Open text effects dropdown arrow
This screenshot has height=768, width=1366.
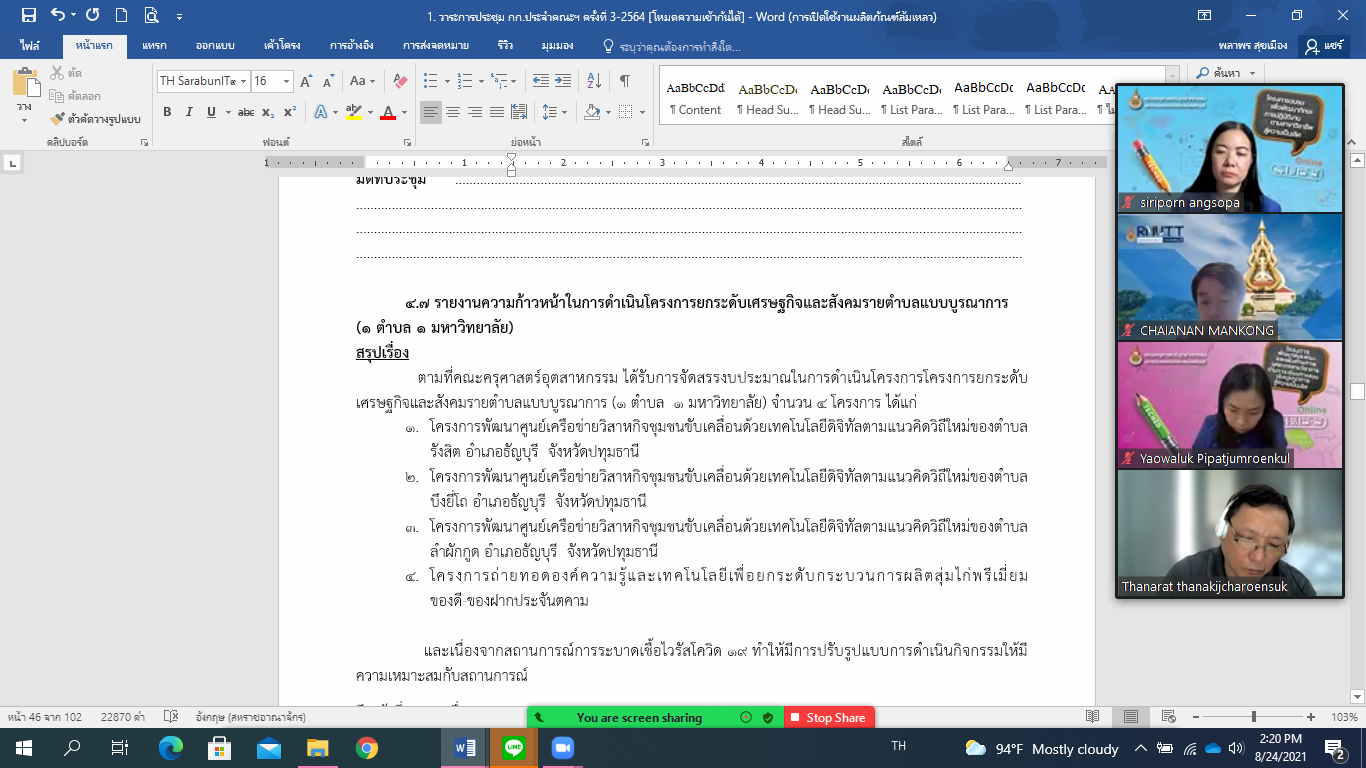334,112
